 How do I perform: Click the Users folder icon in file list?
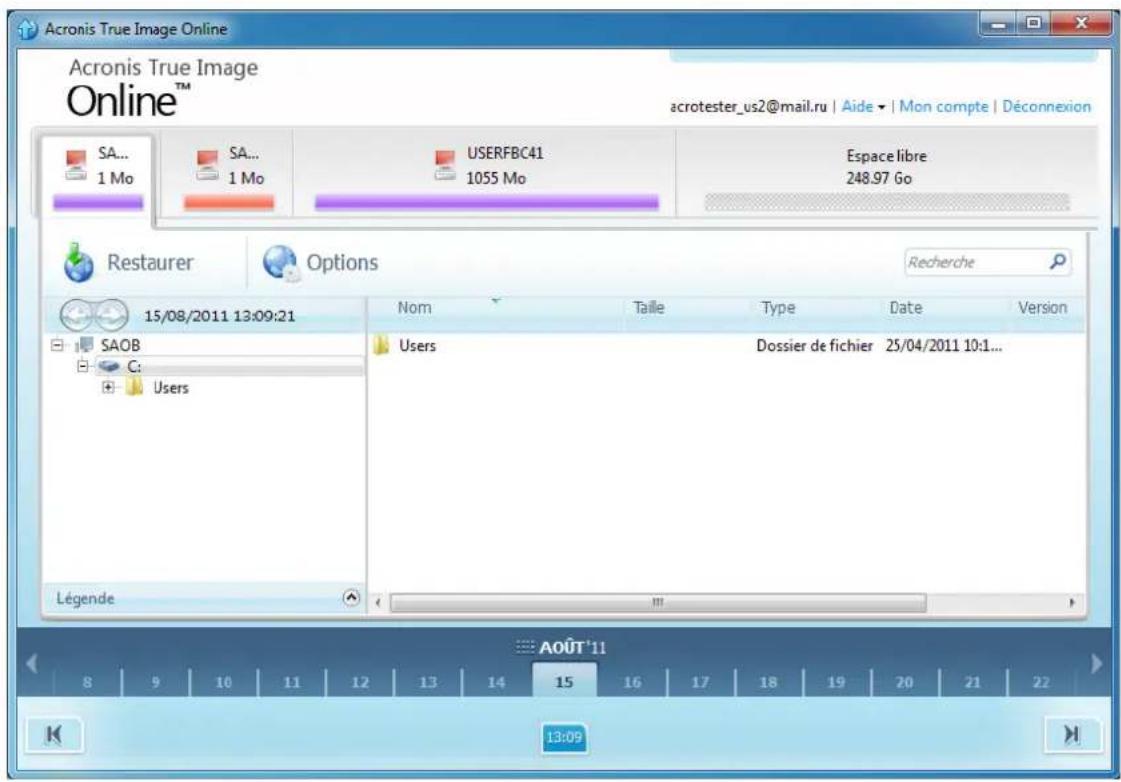[x=382, y=346]
